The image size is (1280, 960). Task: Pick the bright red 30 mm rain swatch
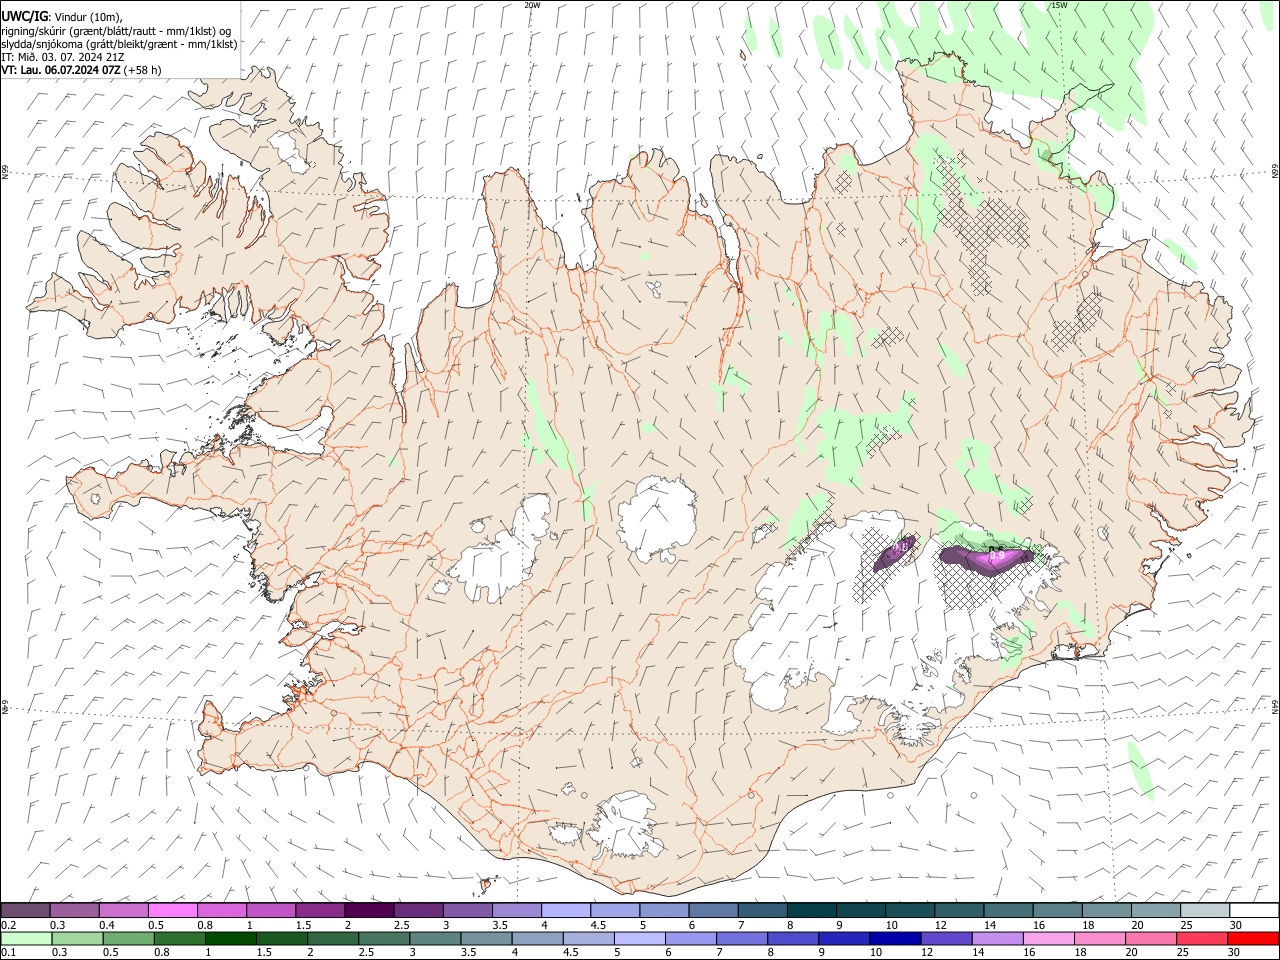(x=1254, y=938)
